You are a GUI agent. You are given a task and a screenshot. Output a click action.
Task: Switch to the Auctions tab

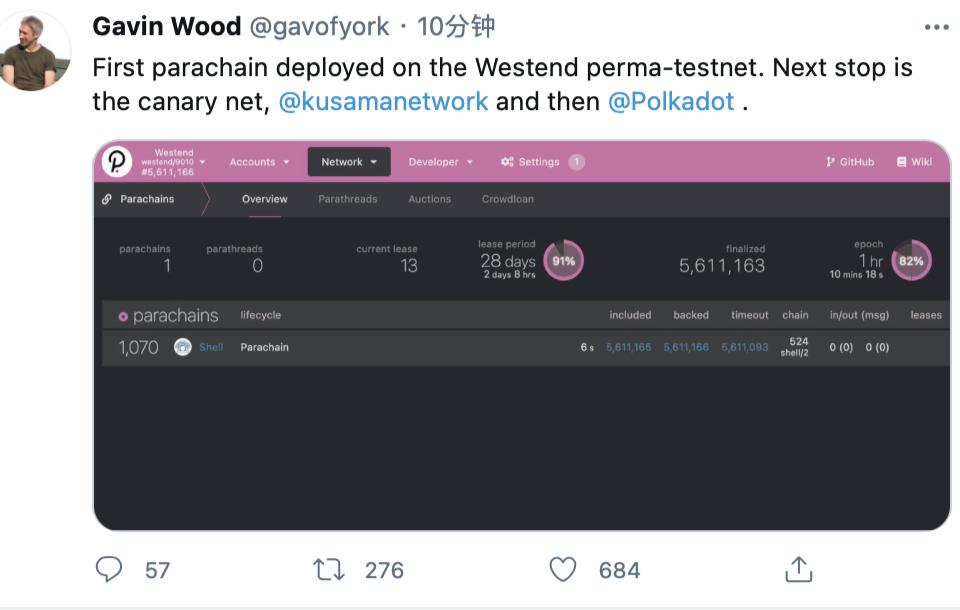428,198
